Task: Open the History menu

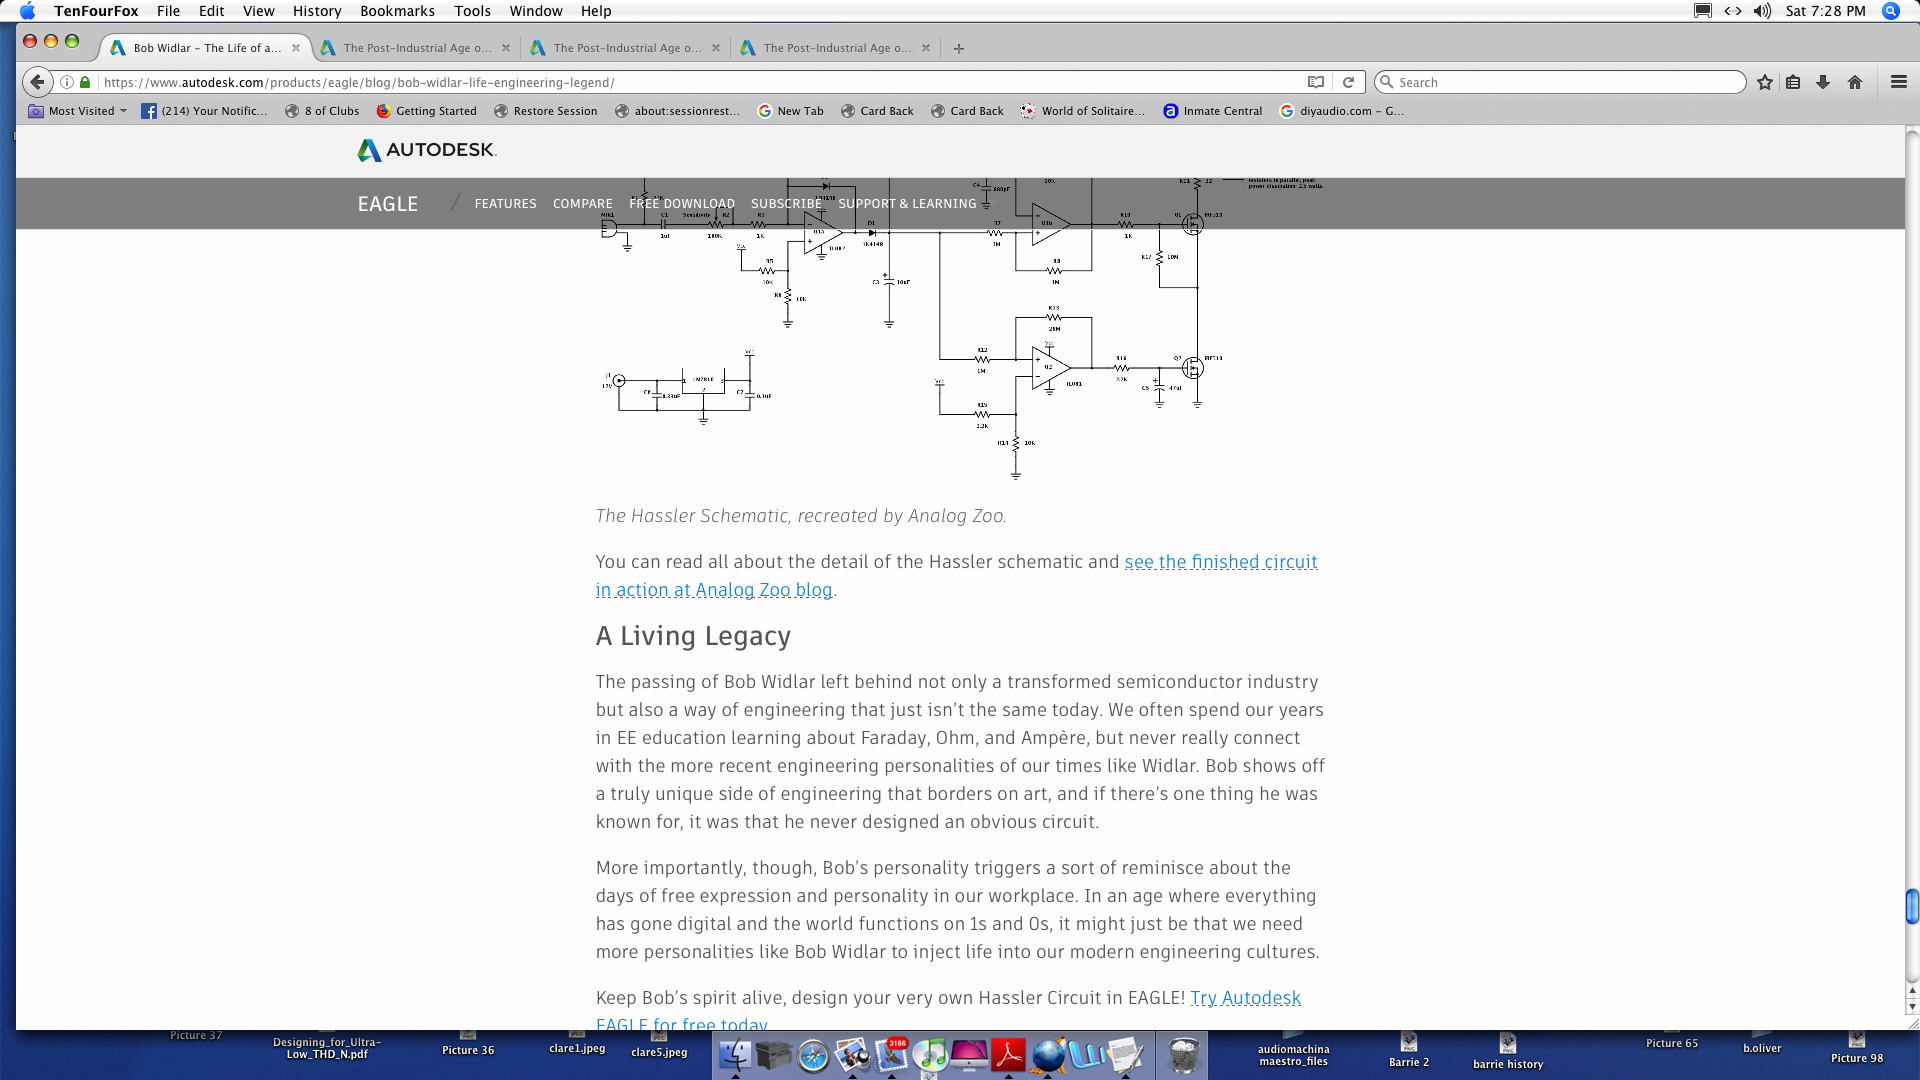Action: click(317, 11)
